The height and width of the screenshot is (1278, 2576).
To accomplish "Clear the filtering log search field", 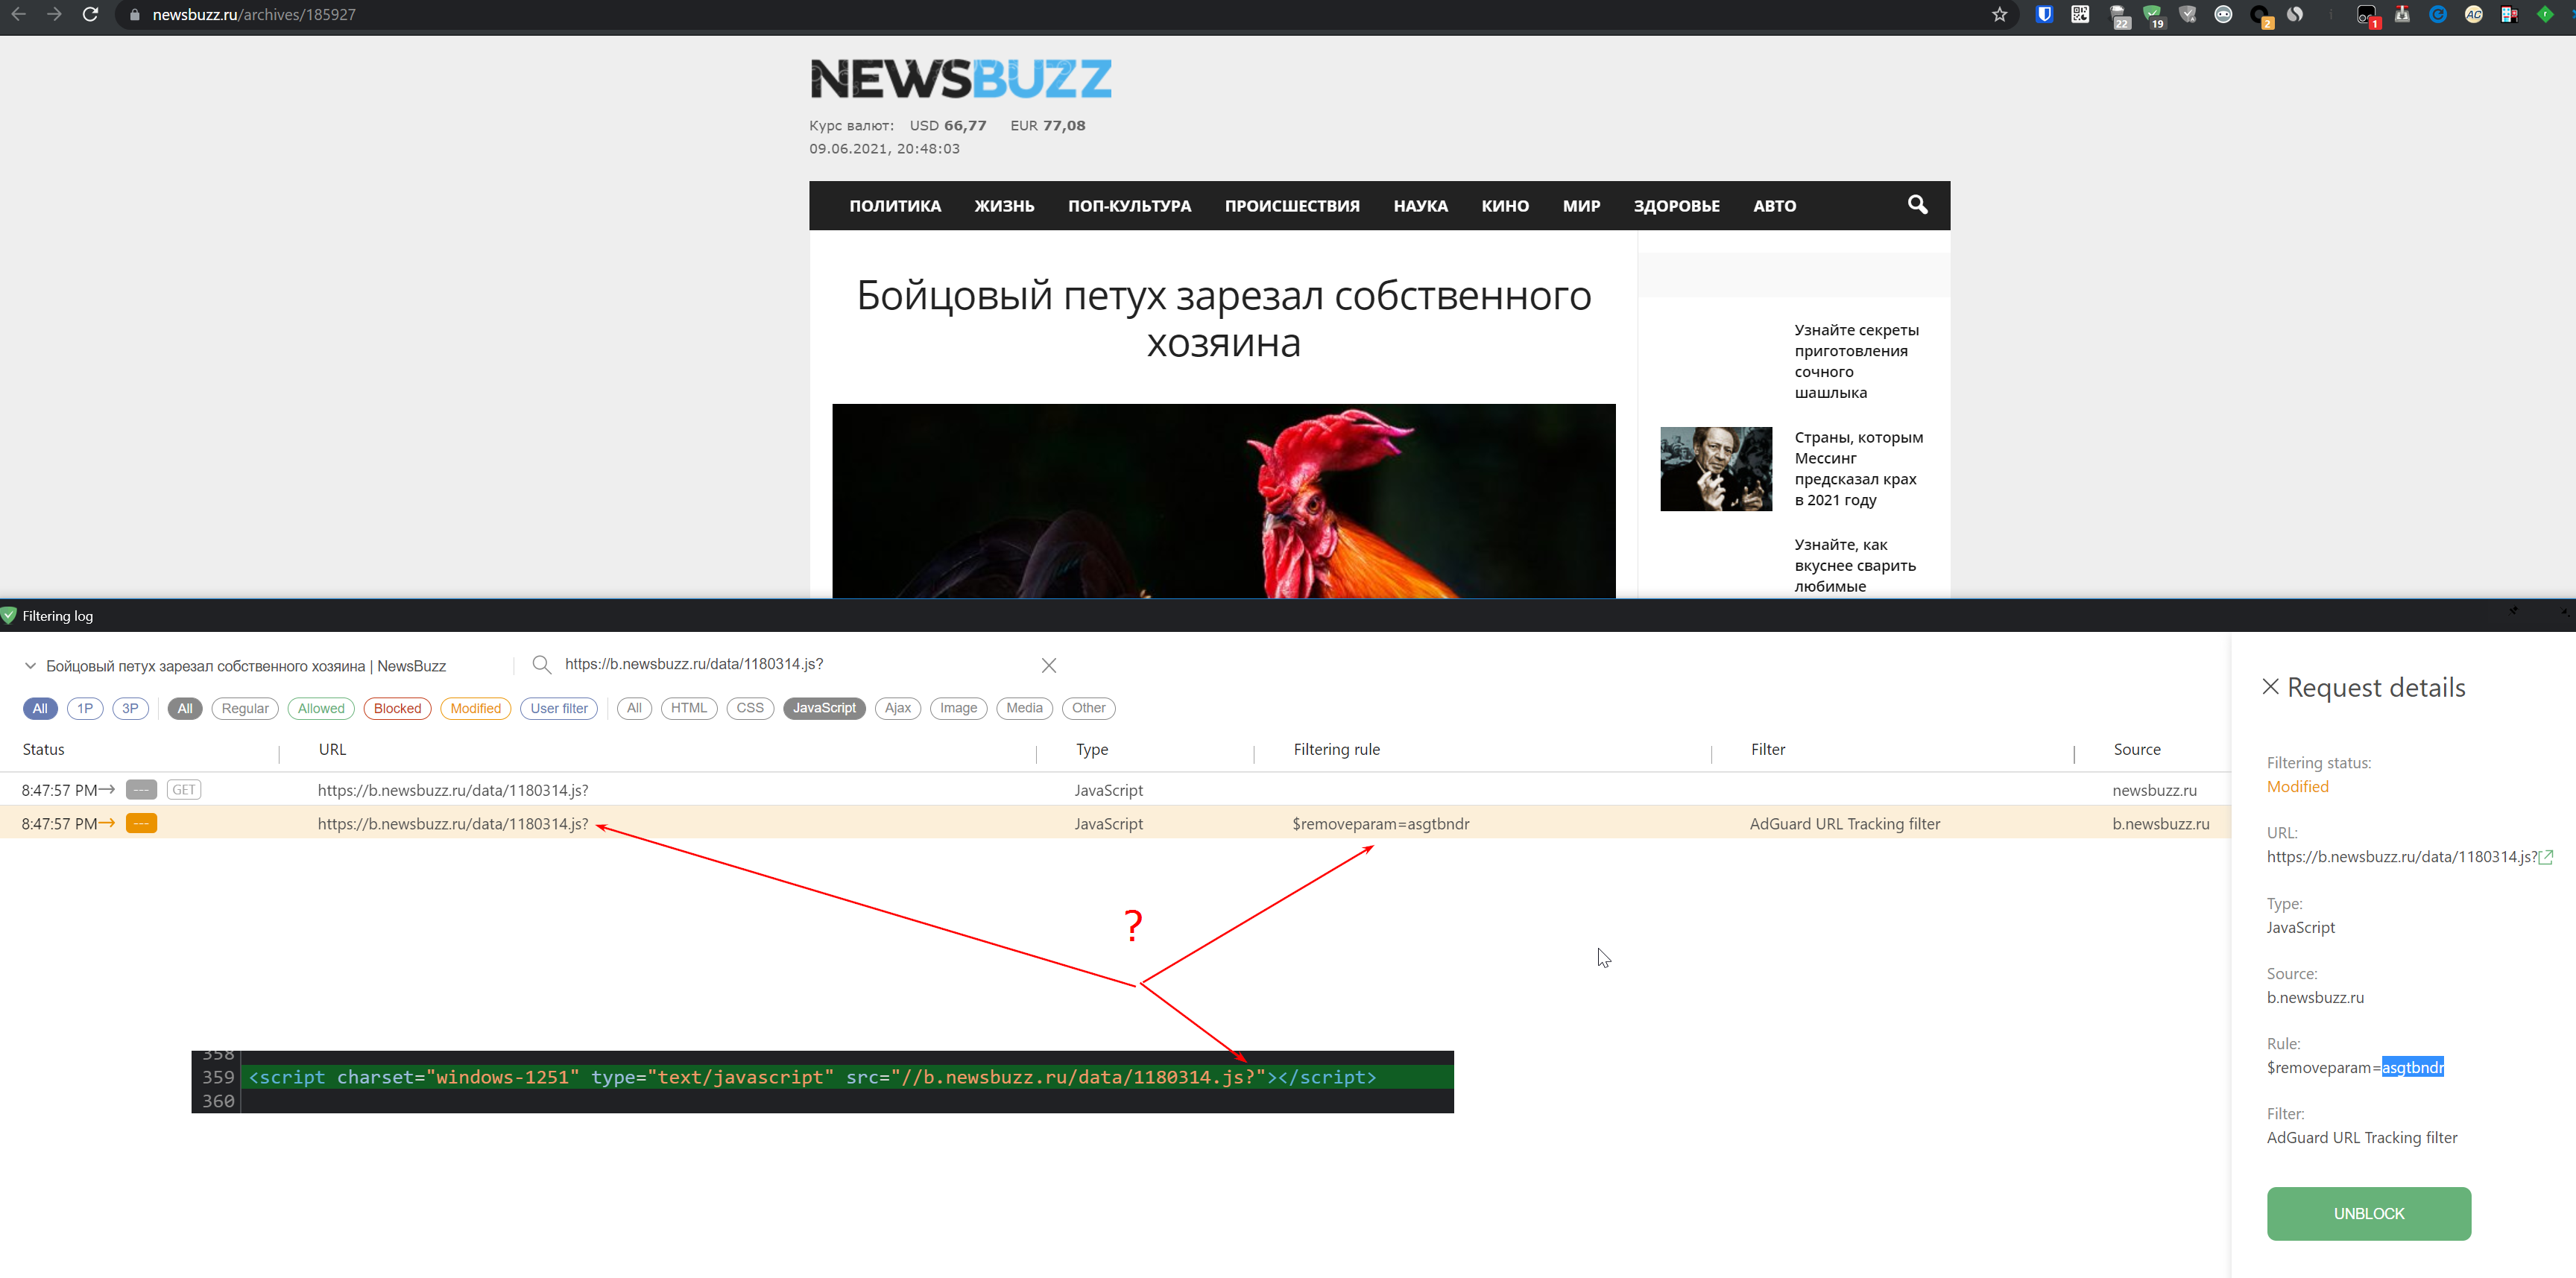I will point(1049,665).
